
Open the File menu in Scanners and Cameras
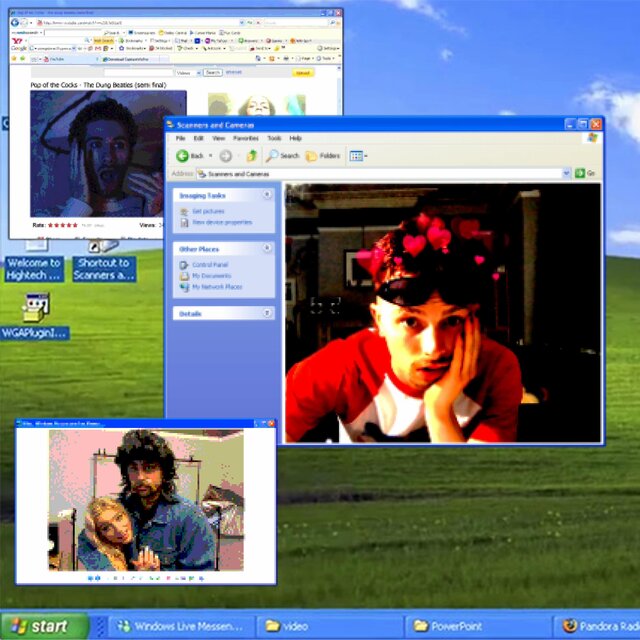(x=180, y=138)
